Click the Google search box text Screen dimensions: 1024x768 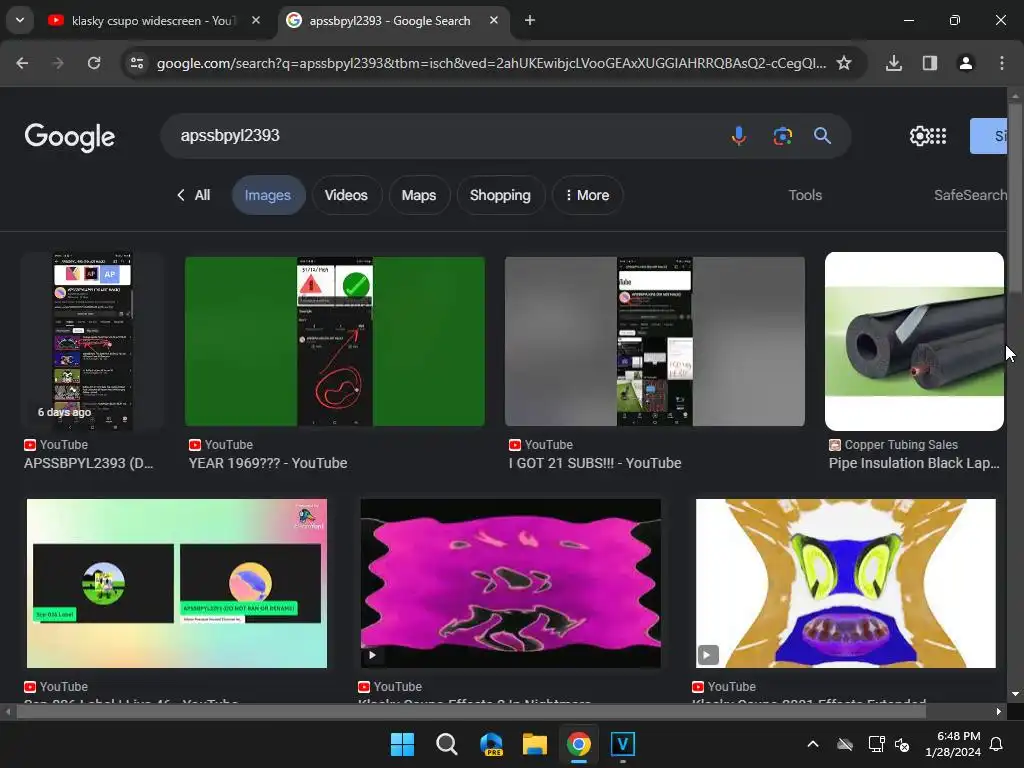[x=230, y=135]
